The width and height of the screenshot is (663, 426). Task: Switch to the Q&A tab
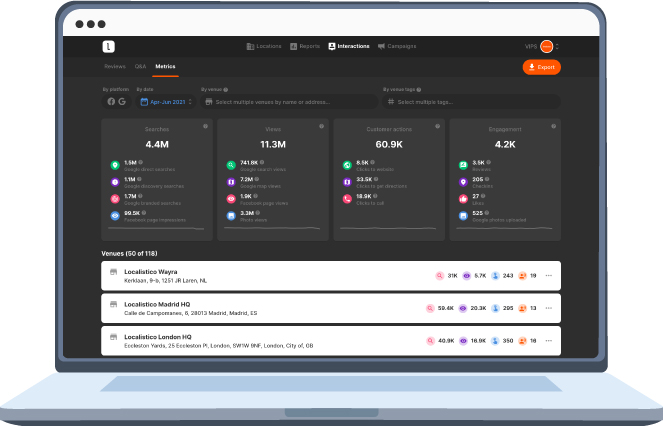click(141, 67)
